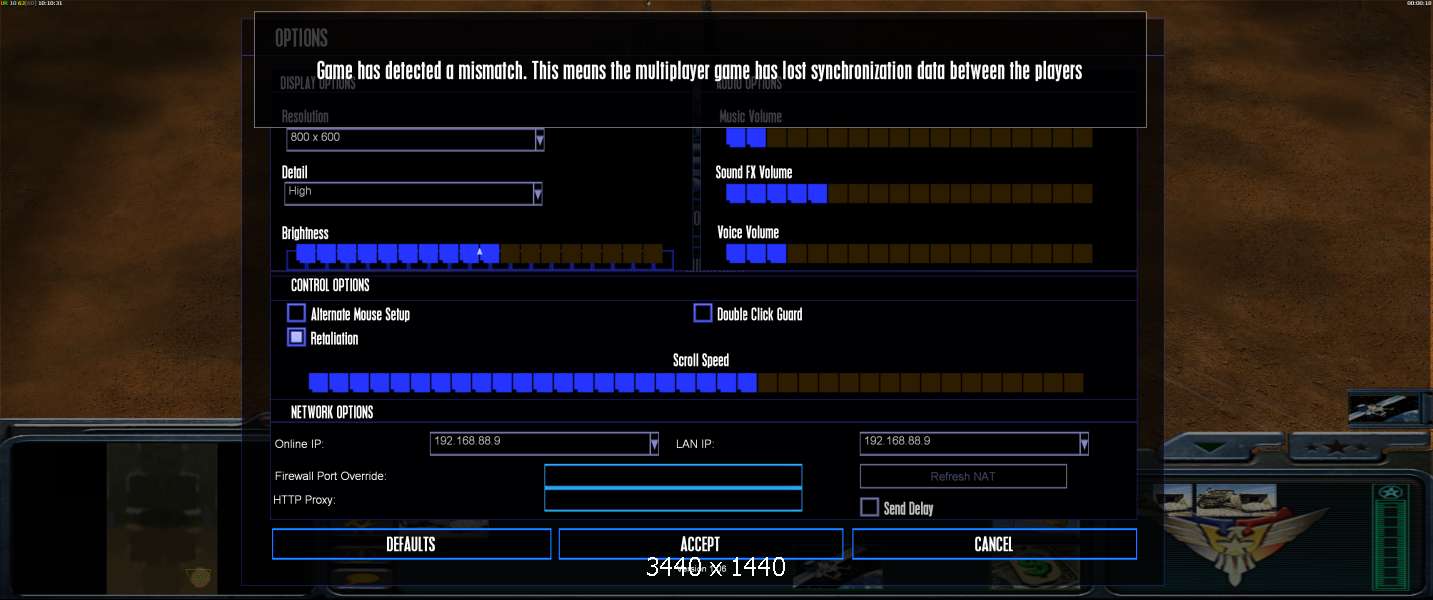Click the circled star above the green power bar
1433x600 pixels.
[1389, 491]
